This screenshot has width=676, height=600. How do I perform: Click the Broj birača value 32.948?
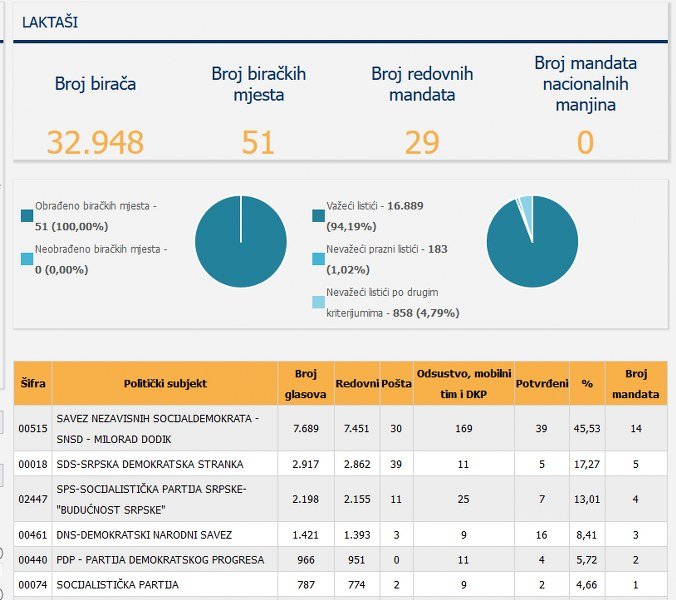tap(95, 142)
